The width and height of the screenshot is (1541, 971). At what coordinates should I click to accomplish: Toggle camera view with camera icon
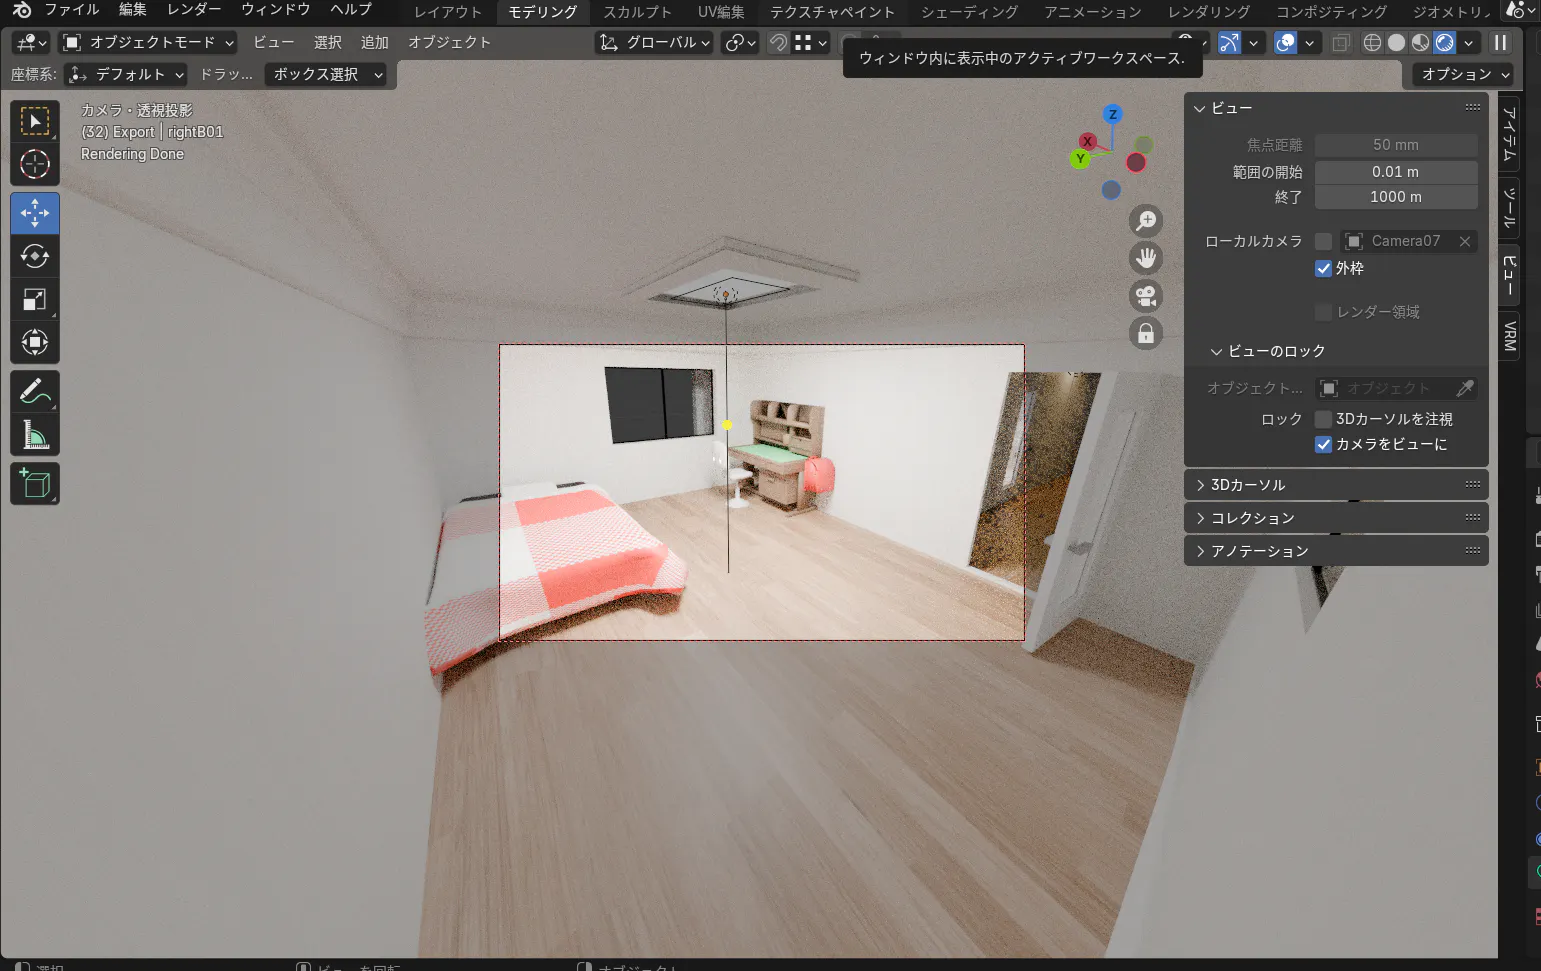pos(1146,296)
